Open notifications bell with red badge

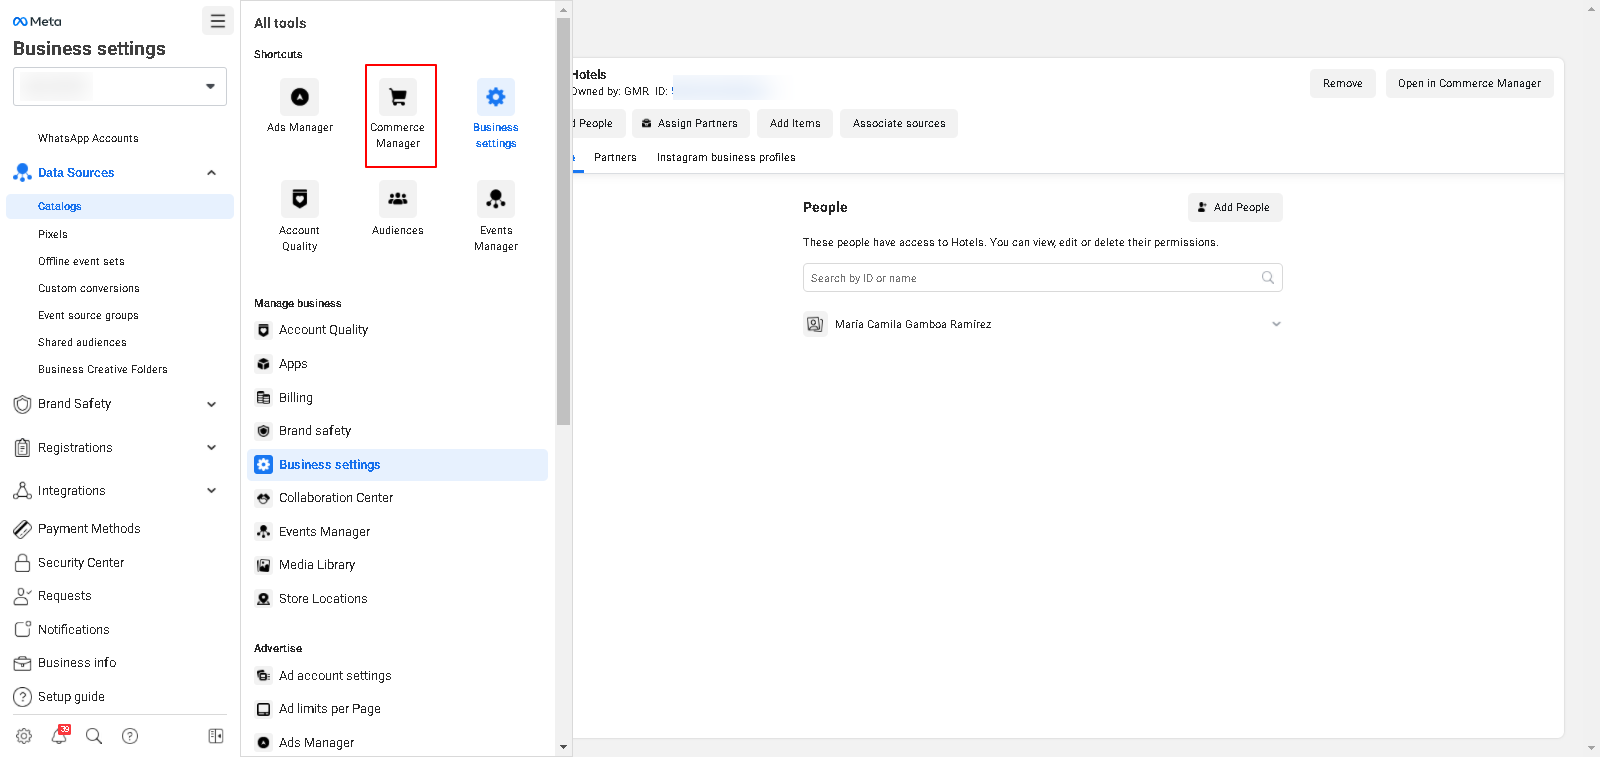pyautogui.click(x=60, y=735)
